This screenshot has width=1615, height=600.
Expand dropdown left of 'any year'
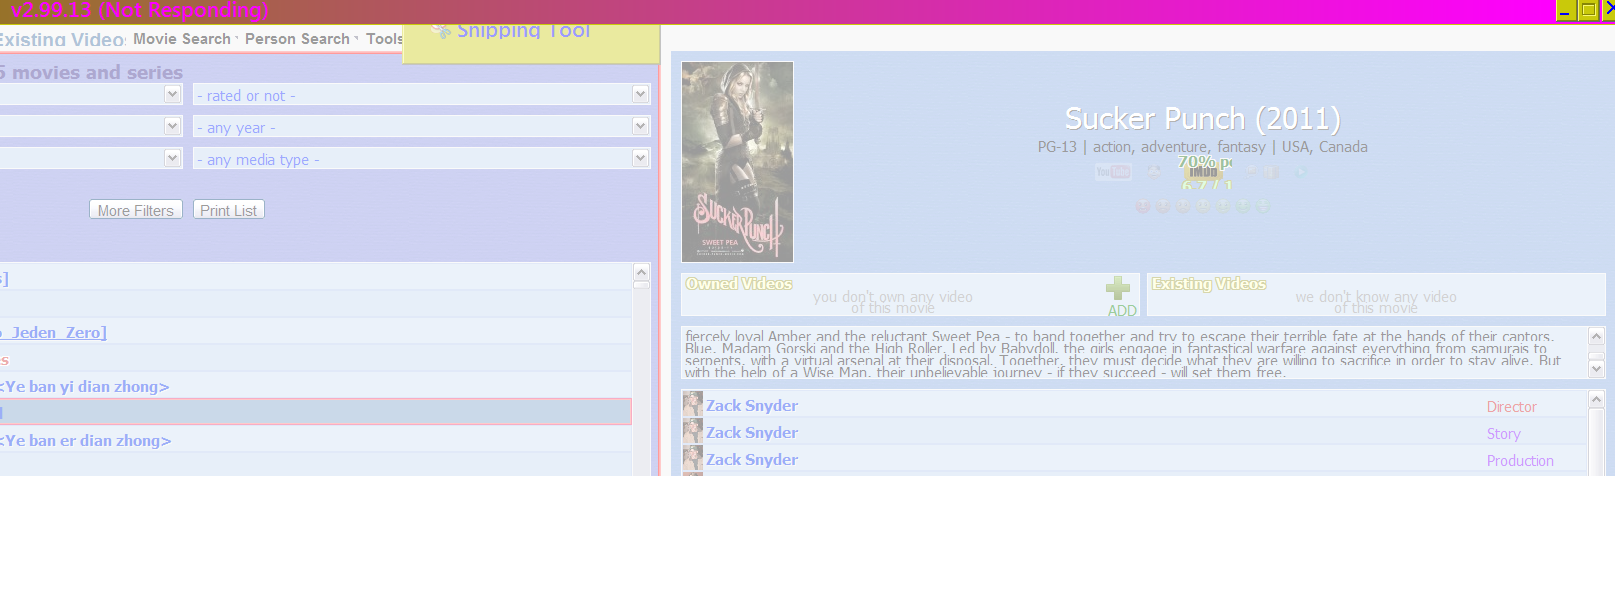click(173, 126)
